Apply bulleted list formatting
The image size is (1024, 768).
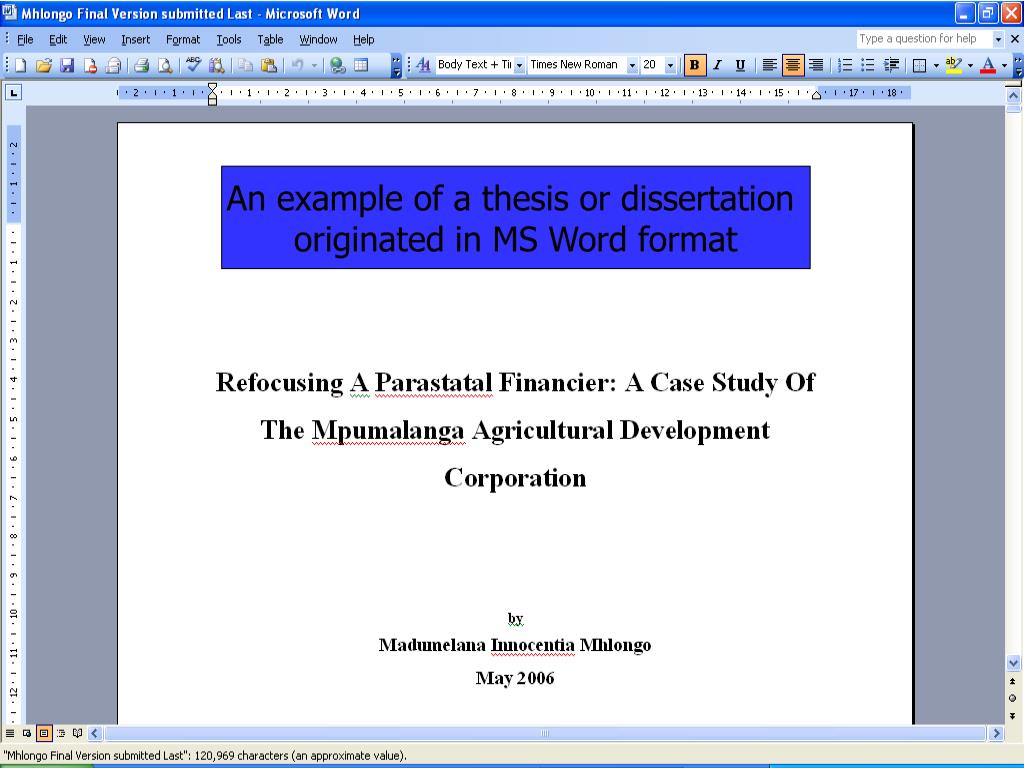pyautogui.click(x=868, y=65)
